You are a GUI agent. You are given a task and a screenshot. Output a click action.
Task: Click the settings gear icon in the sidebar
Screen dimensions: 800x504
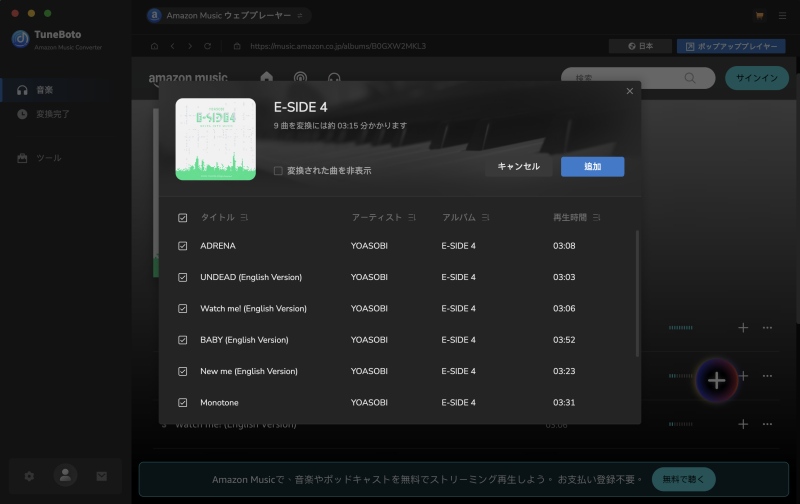click(x=29, y=476)
